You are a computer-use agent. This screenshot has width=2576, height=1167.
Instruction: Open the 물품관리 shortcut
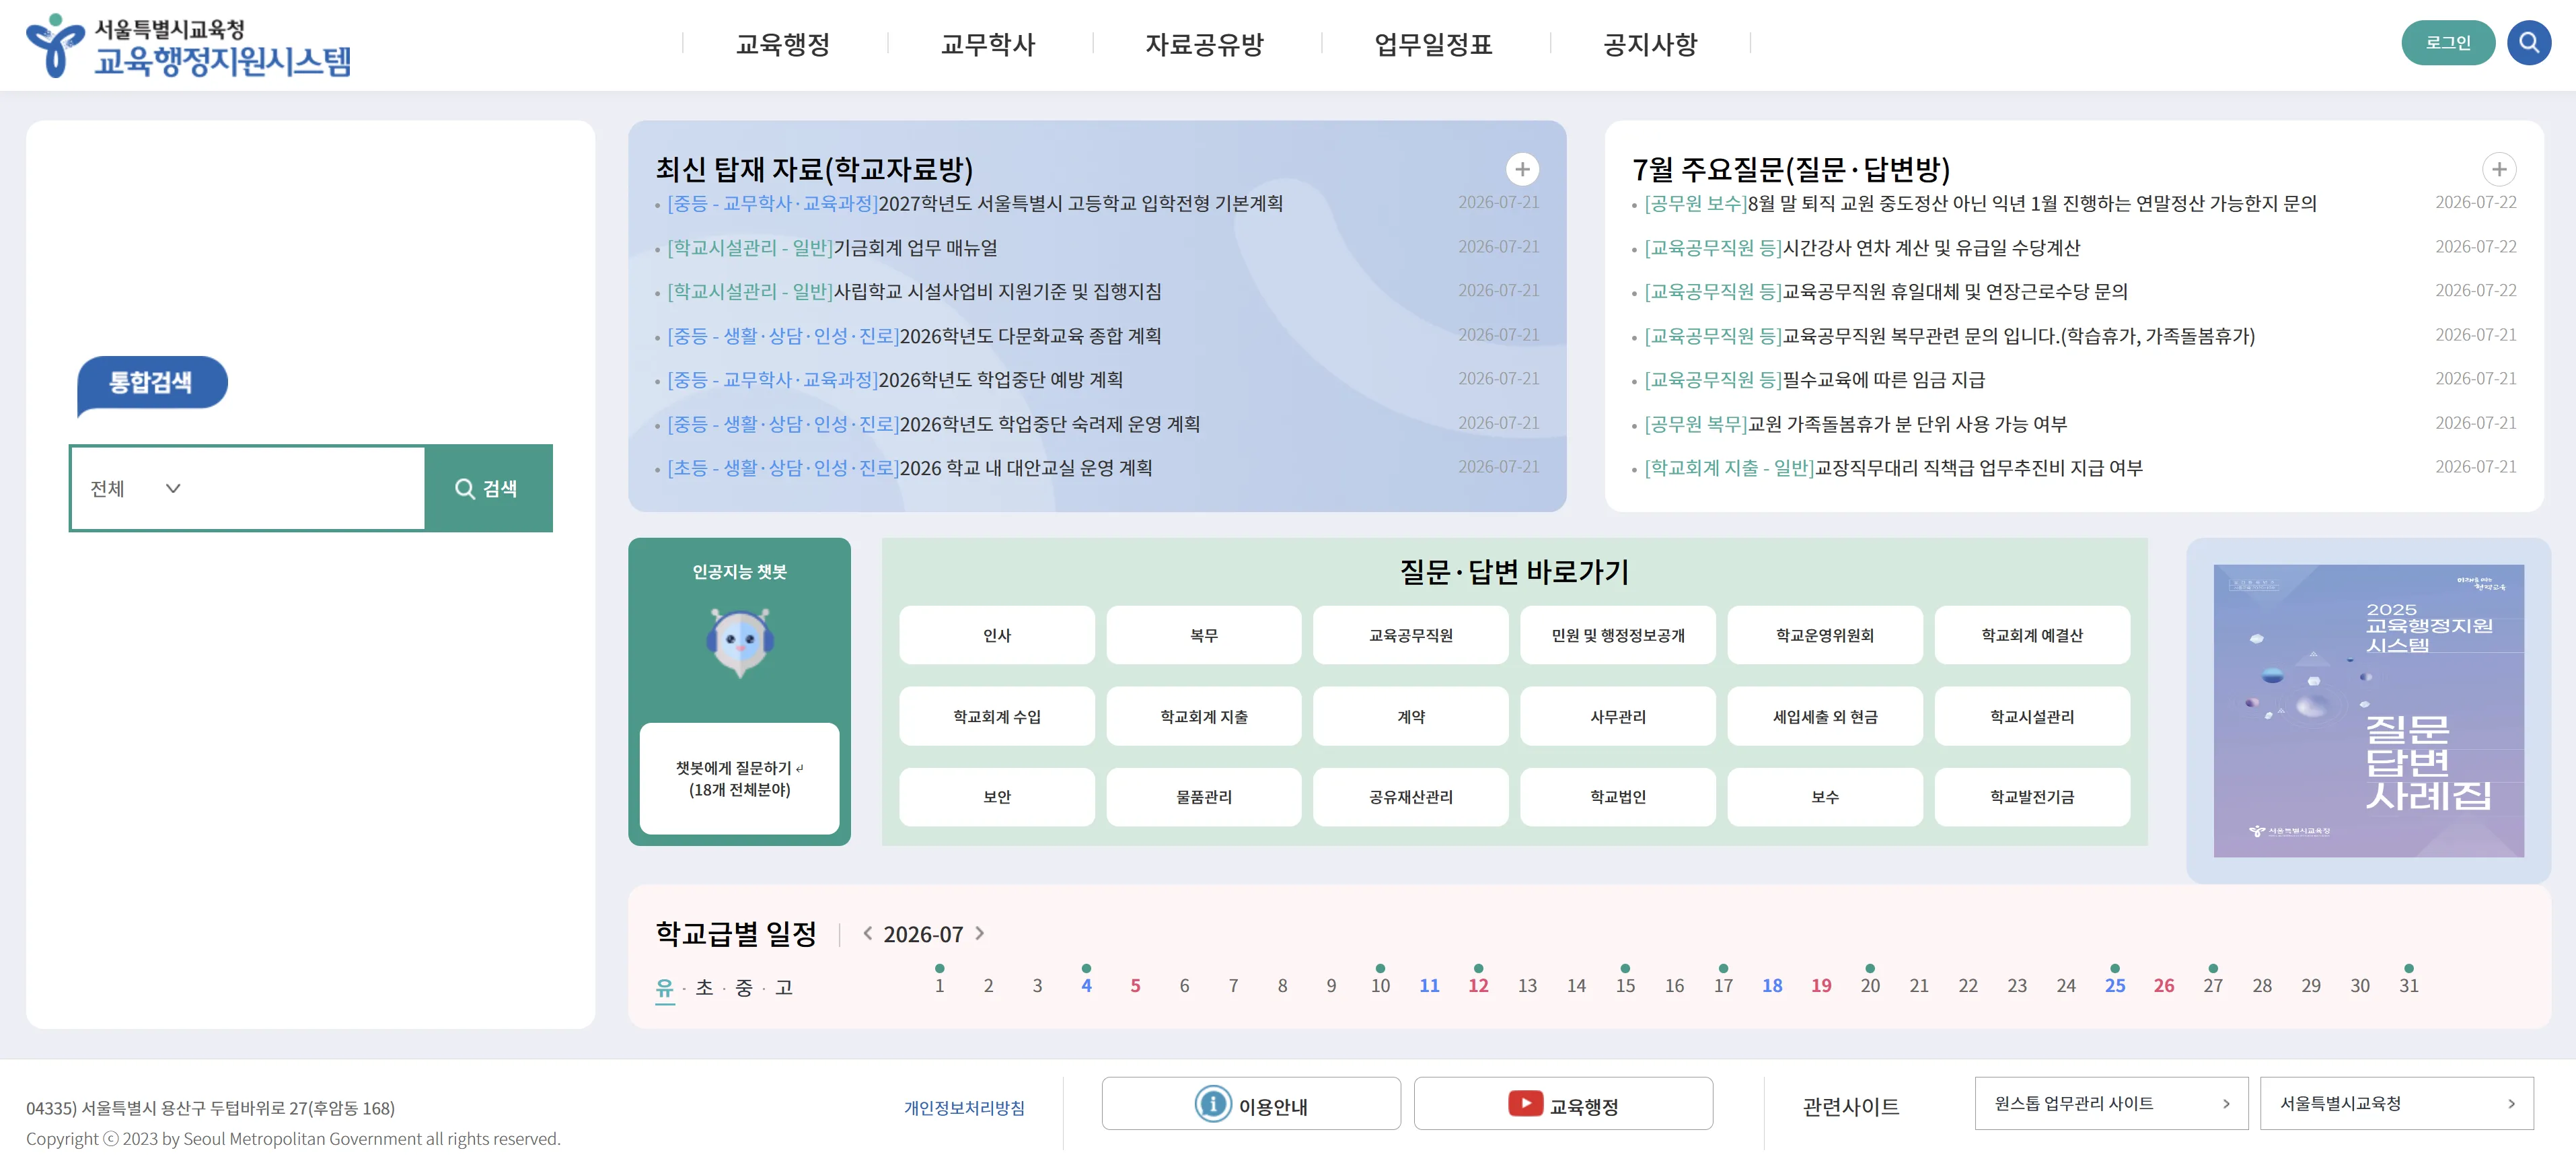point(1203,797)
